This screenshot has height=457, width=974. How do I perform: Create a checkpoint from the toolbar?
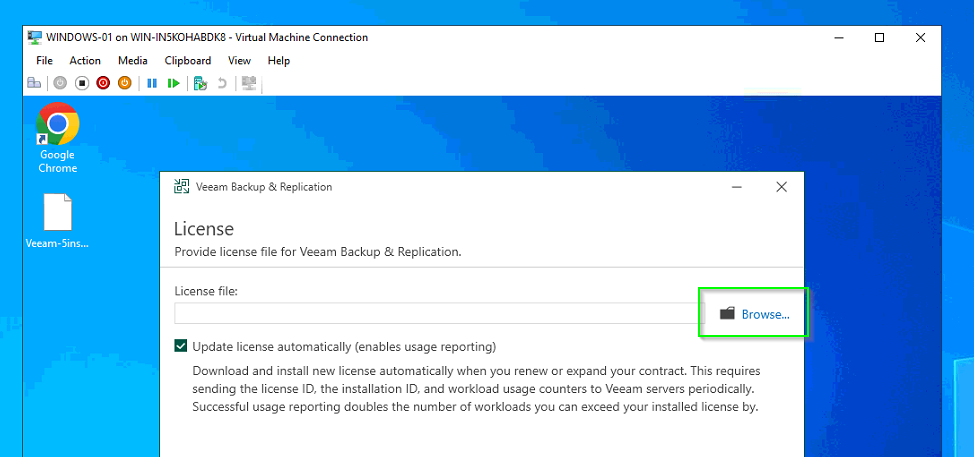pos(200,83)
